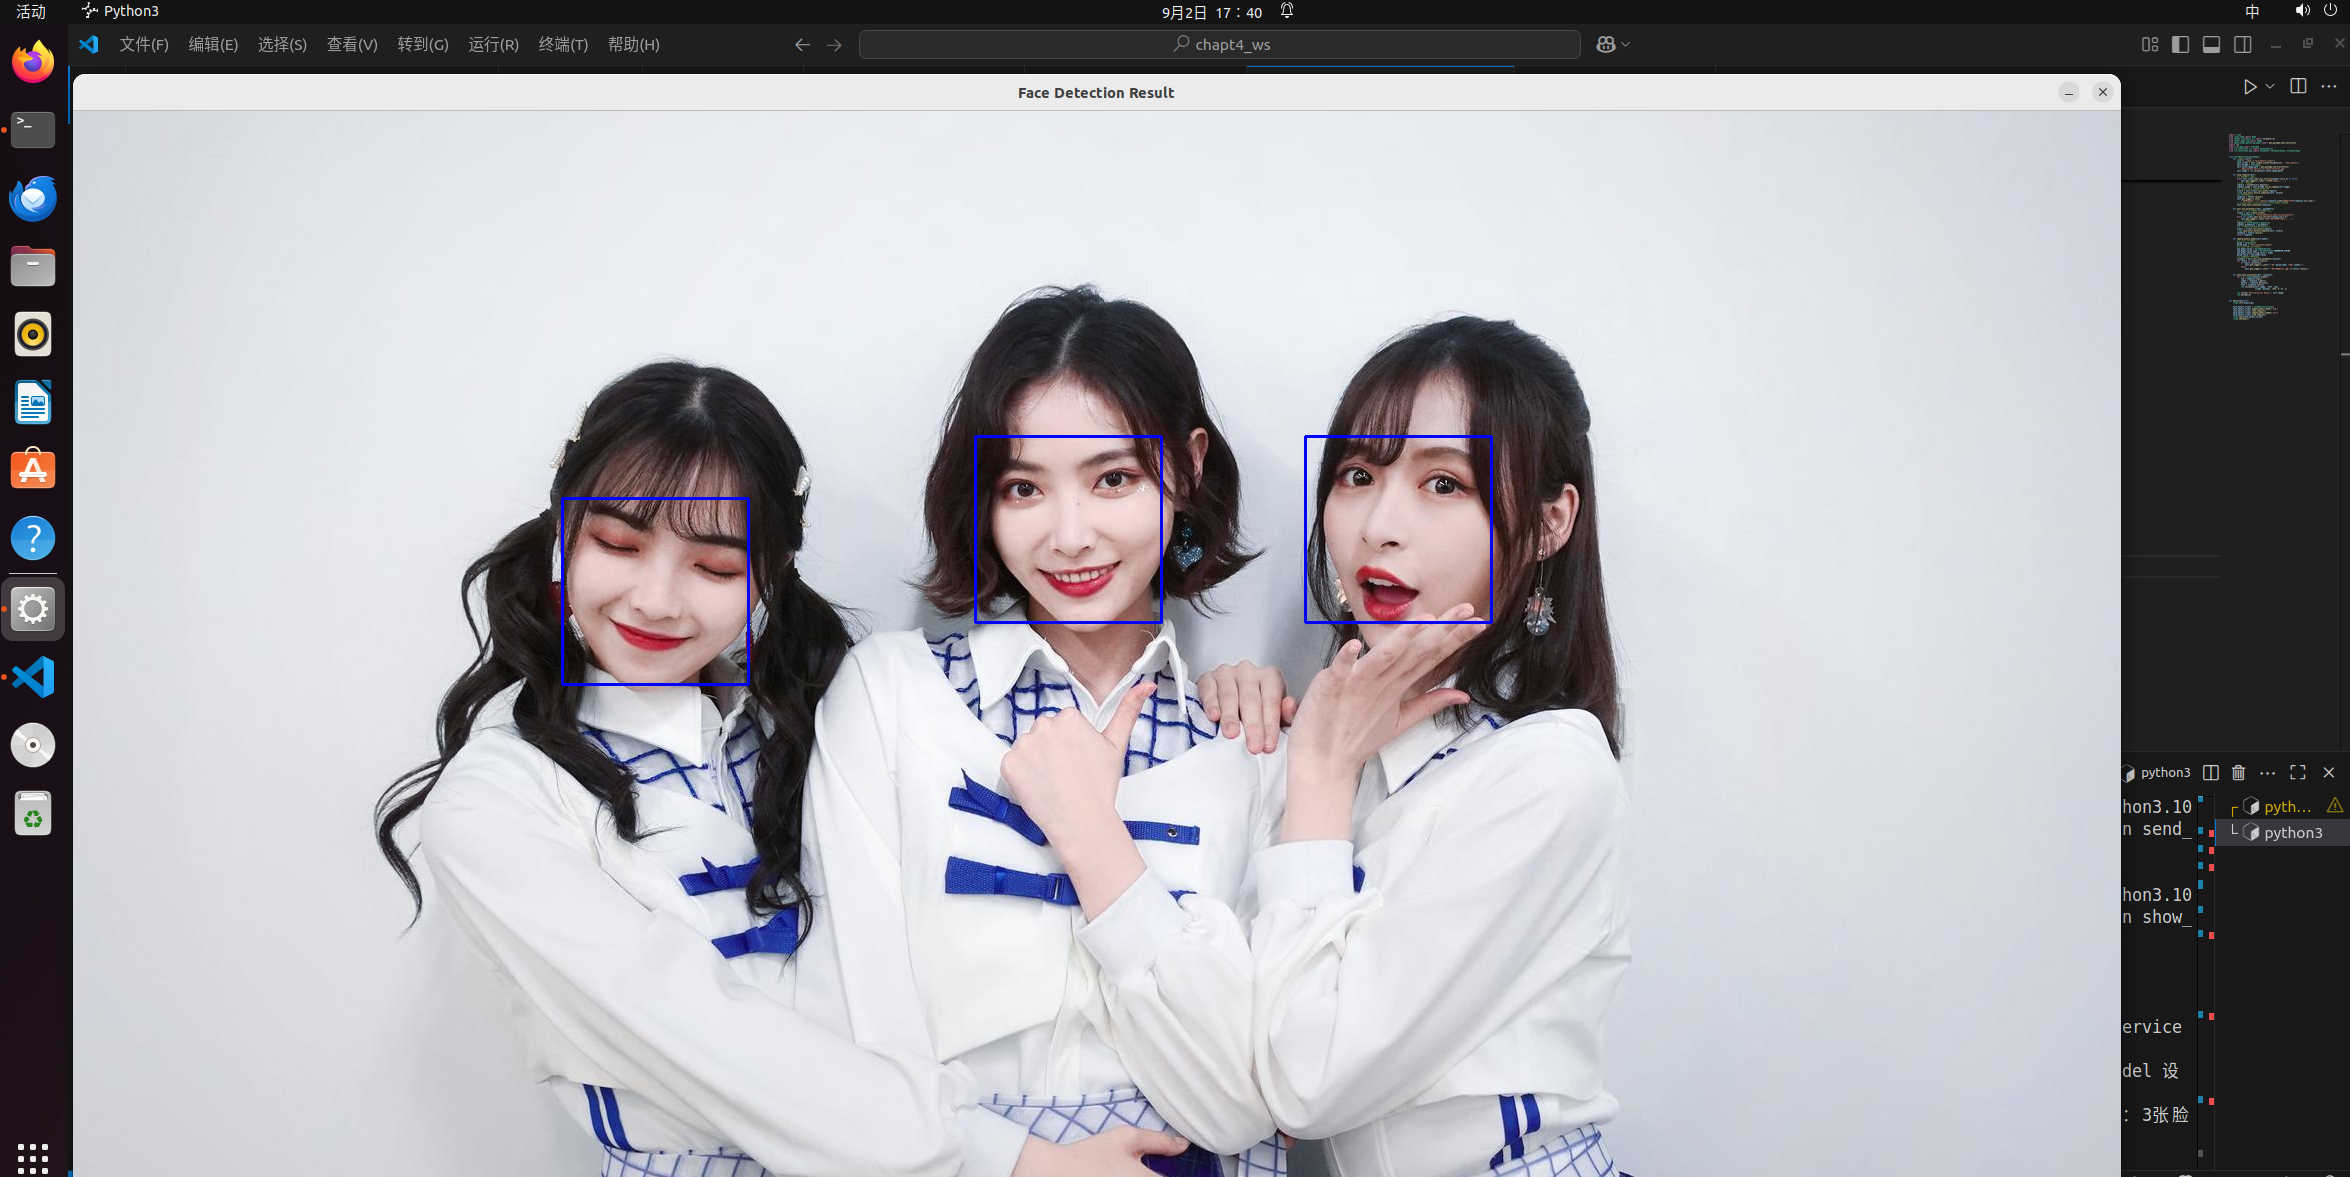Viewport: 2350px width, 1177px height.
Task: Open the 运行(R) menu
Action: pyautogui.click(x=493, y=44)
